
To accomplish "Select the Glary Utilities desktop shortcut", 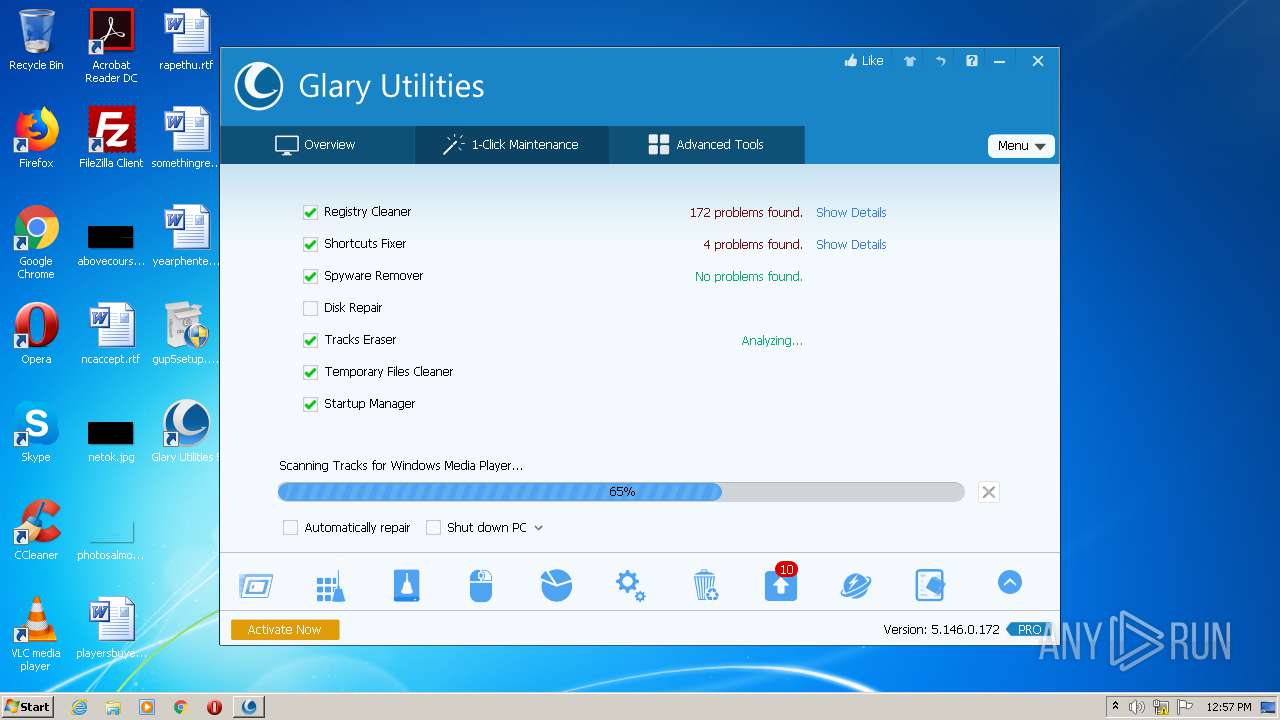I will 186,432.
